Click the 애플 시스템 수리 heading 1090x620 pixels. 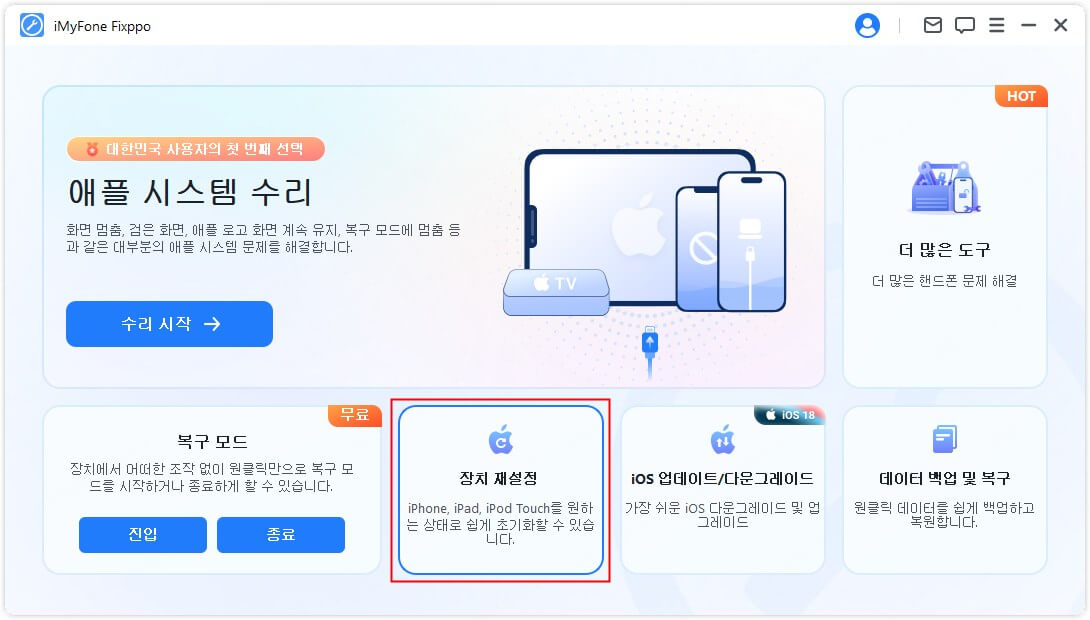point(189,193)
